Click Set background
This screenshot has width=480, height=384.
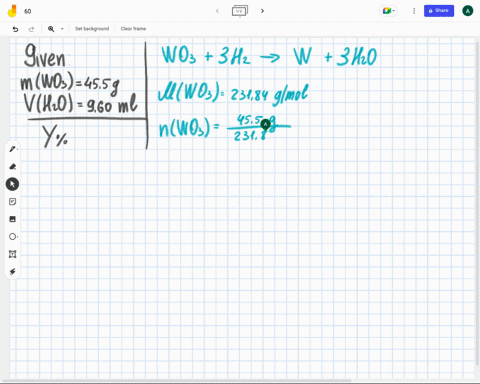92,29
